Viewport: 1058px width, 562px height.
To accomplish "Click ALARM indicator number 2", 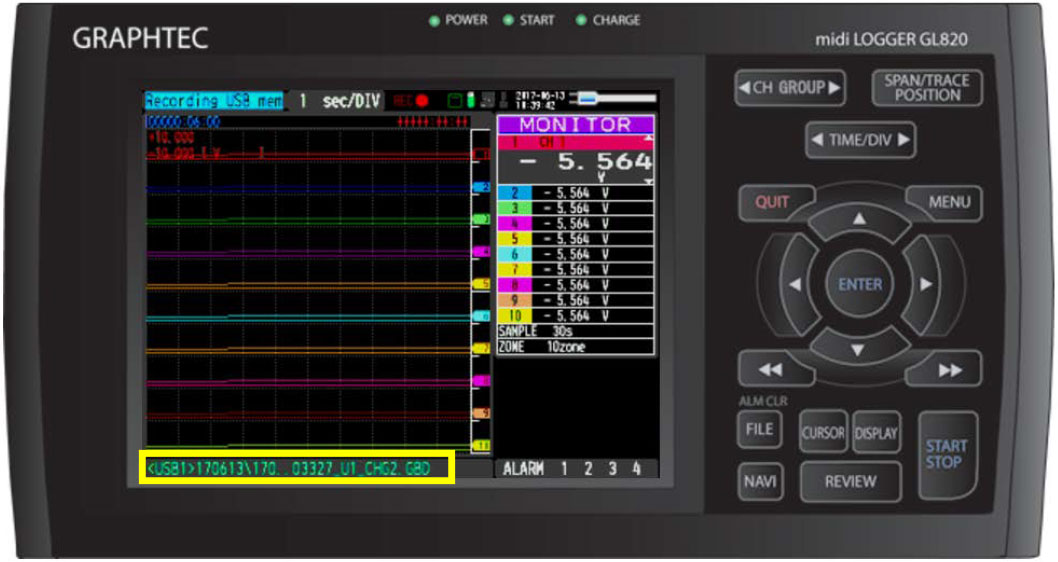I will coord(588,469).
